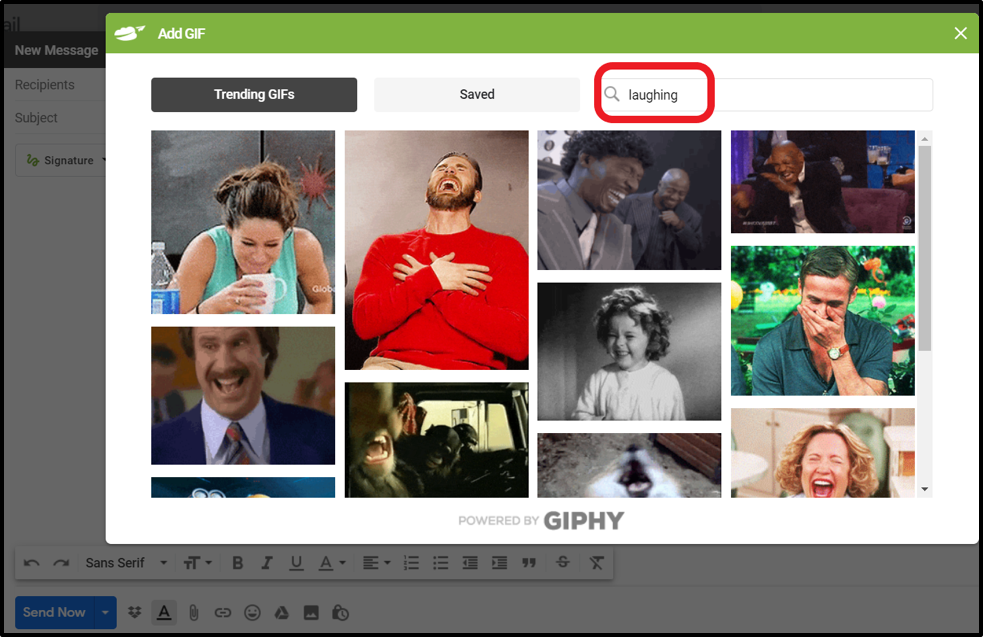
Task: Toggle strikethrough formatting
Action: (562, 563)
